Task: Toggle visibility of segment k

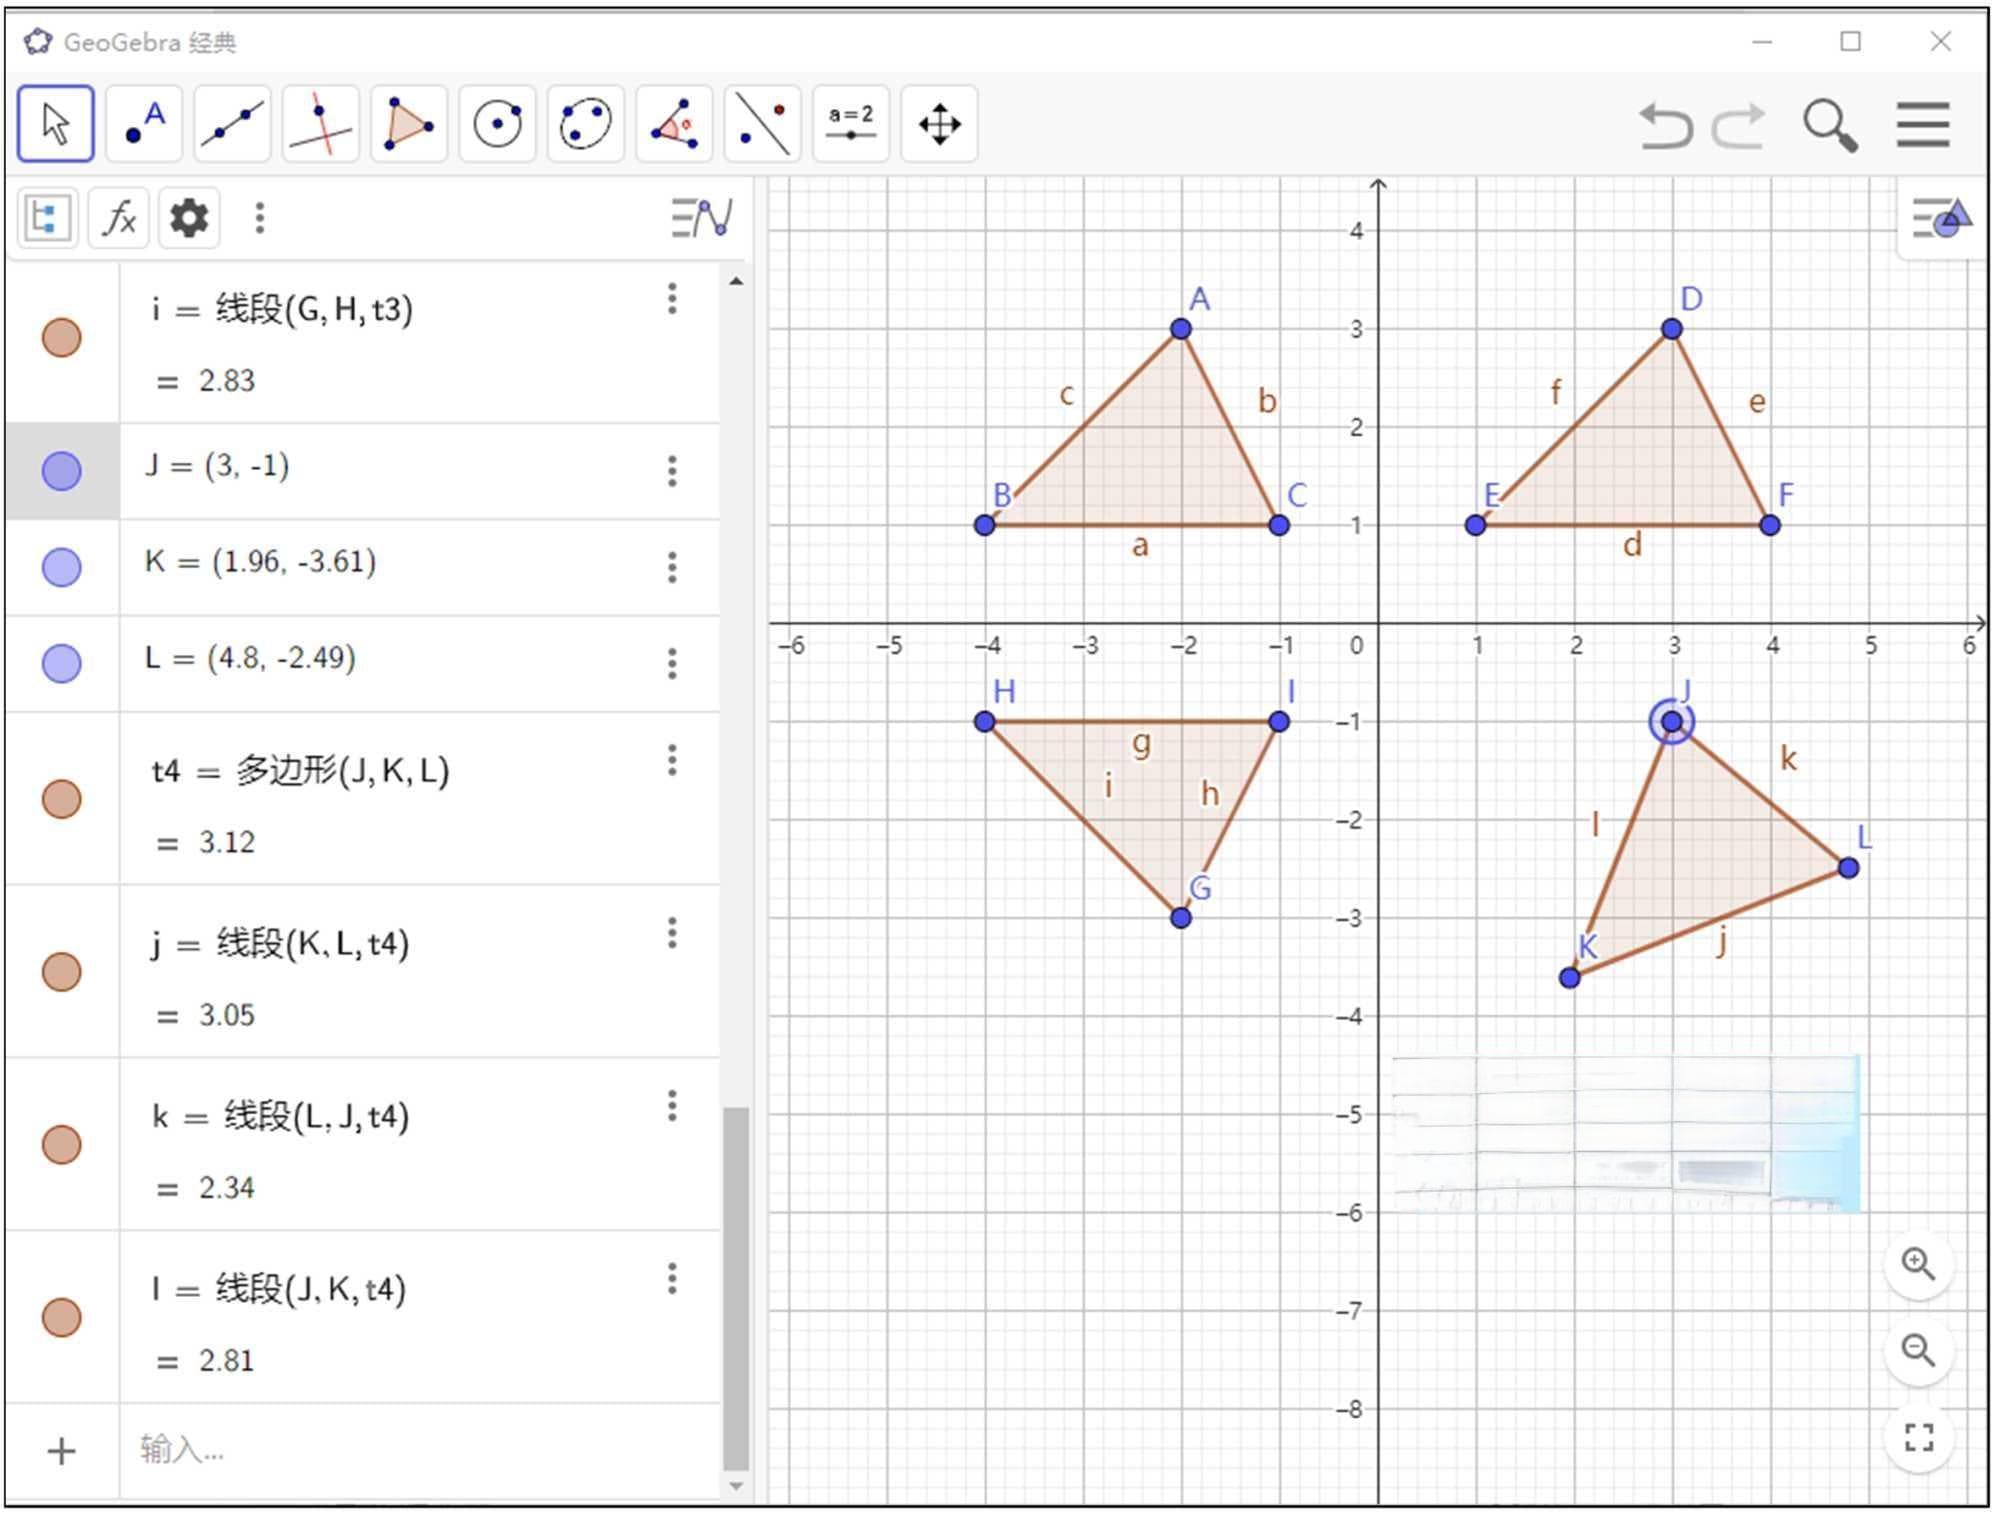Action: pos(61,1145)
